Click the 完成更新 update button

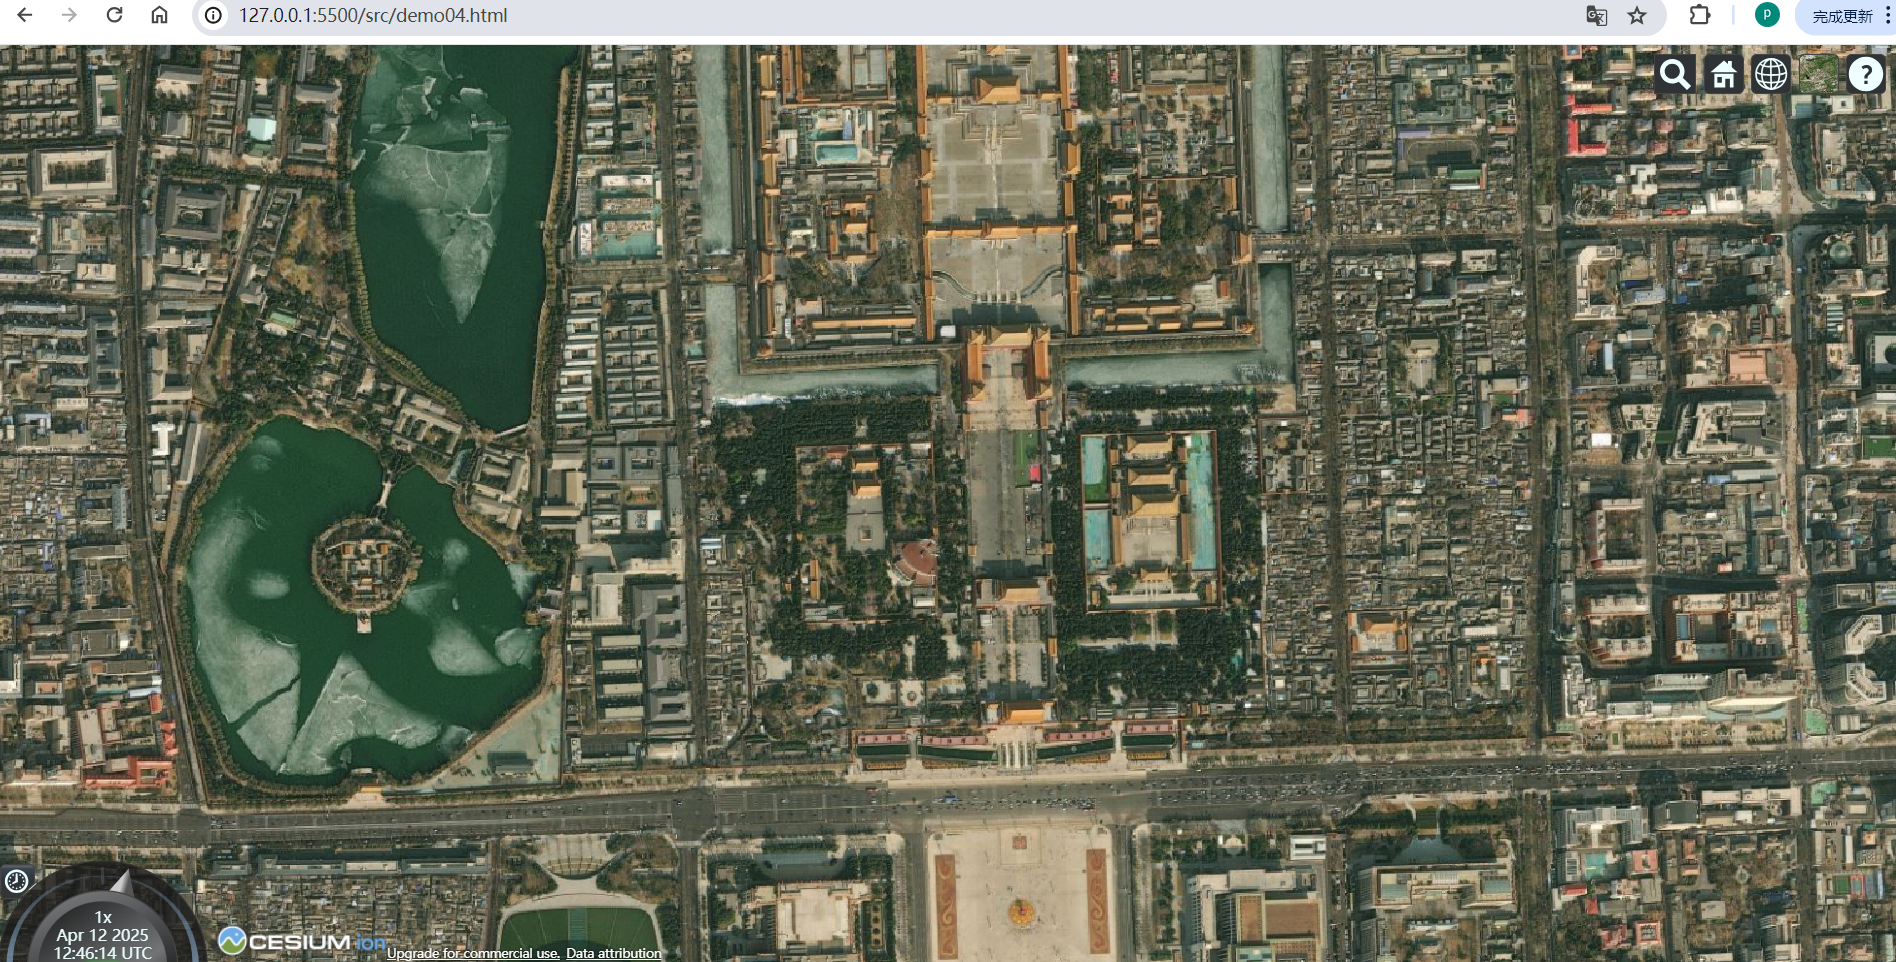pos(1841,16)
